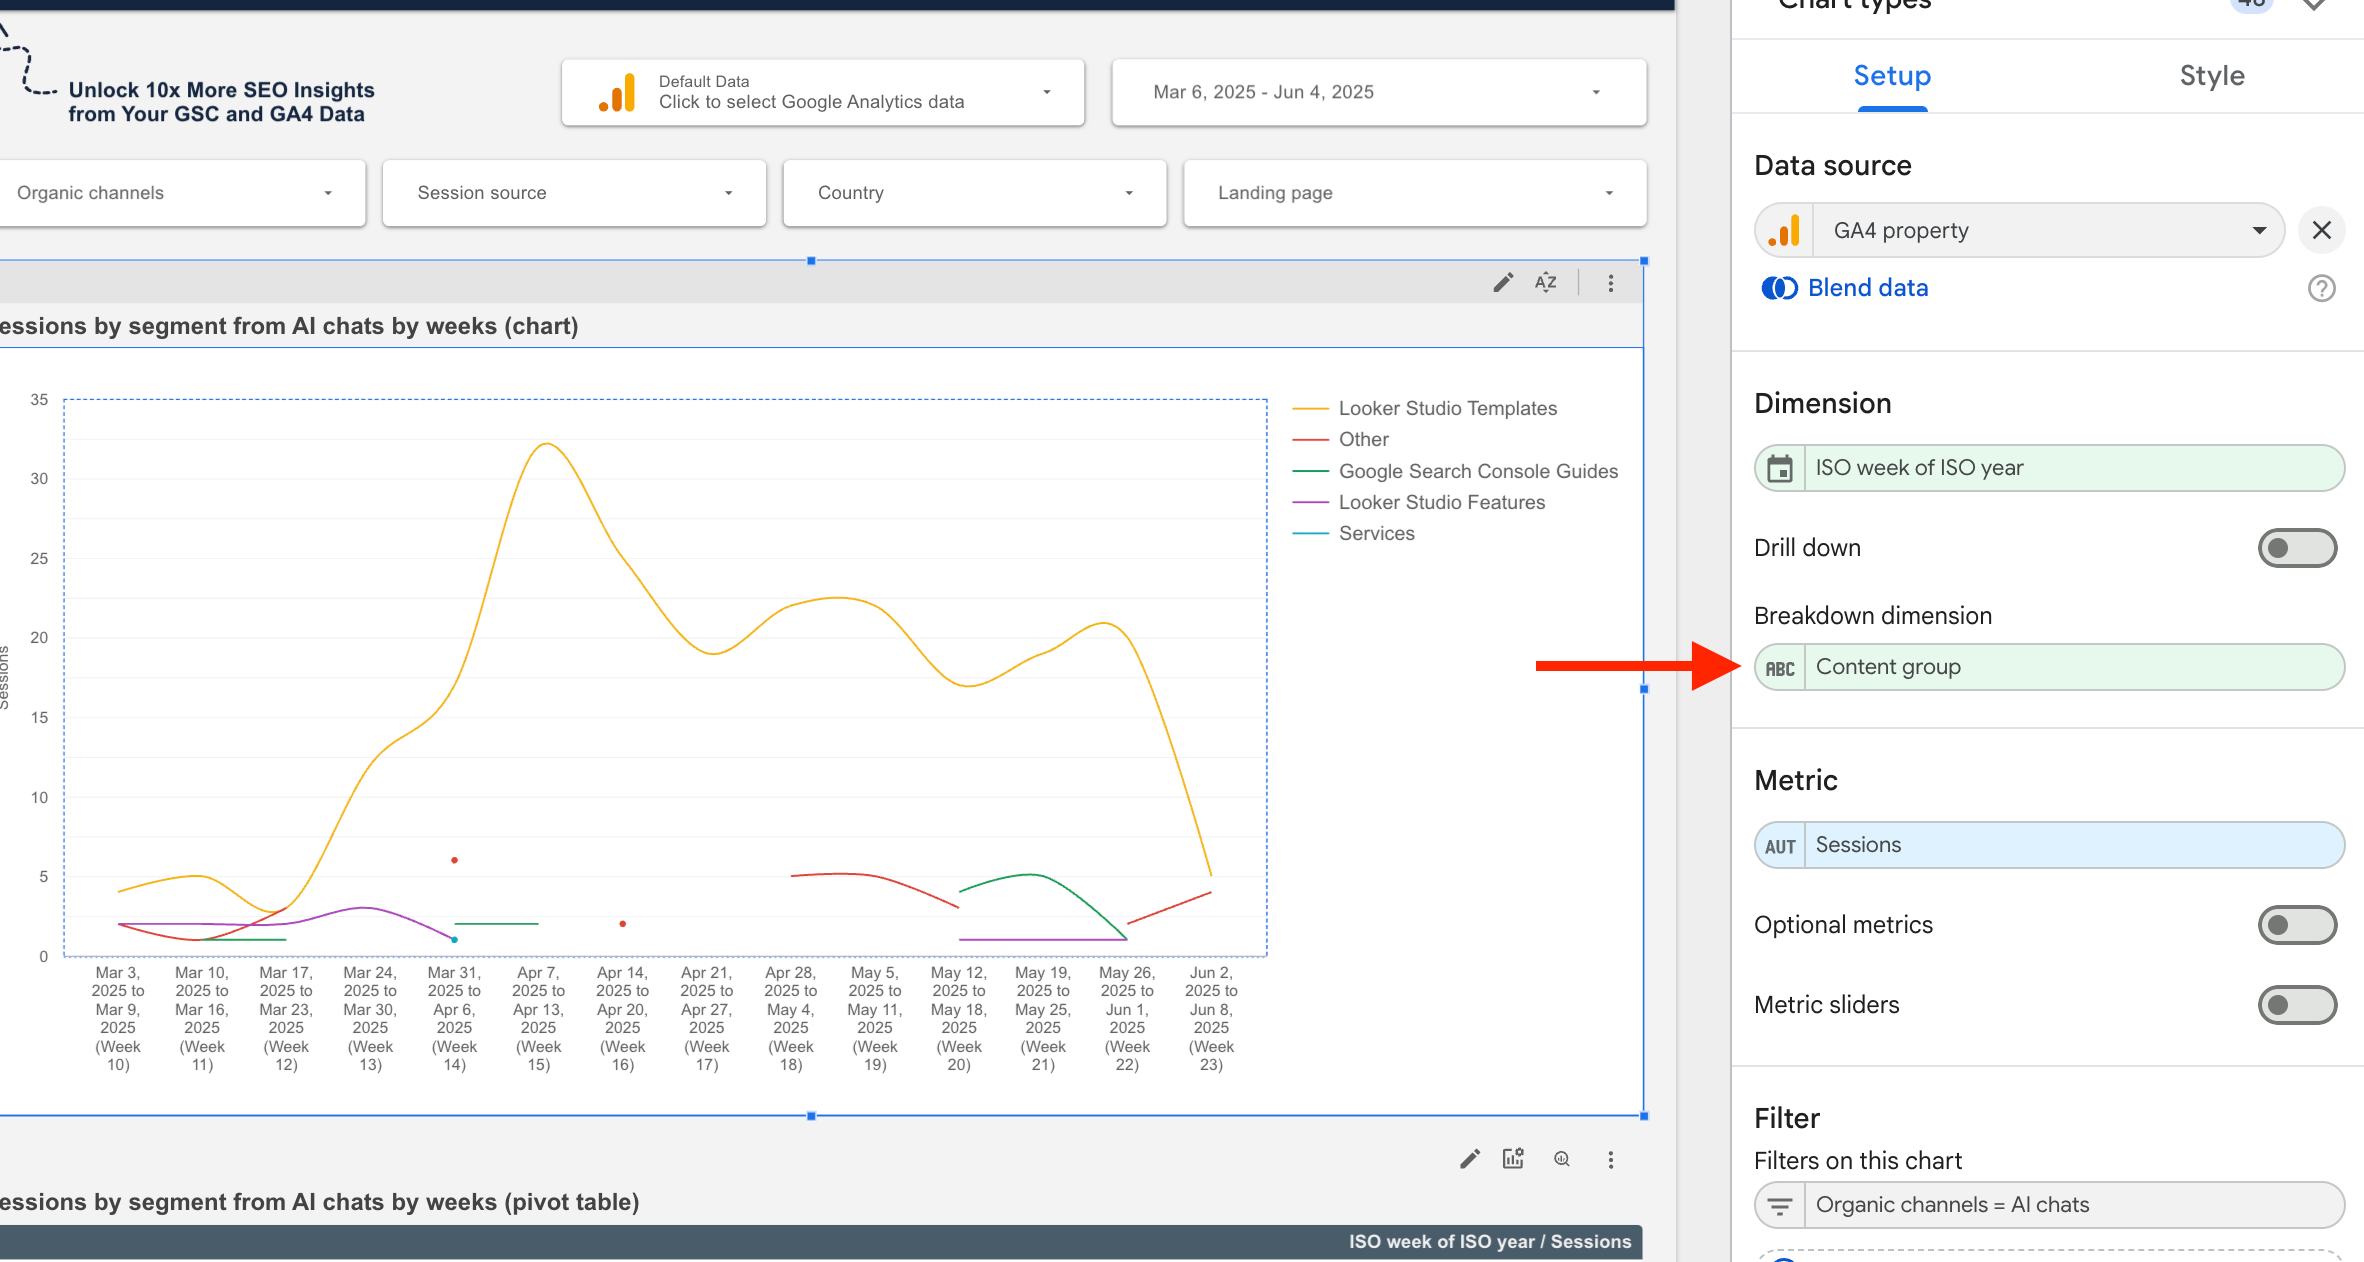Enable the Drill down toggle
The height and width of the screenshot is (1262, 2364).
tap(2296, 548)
